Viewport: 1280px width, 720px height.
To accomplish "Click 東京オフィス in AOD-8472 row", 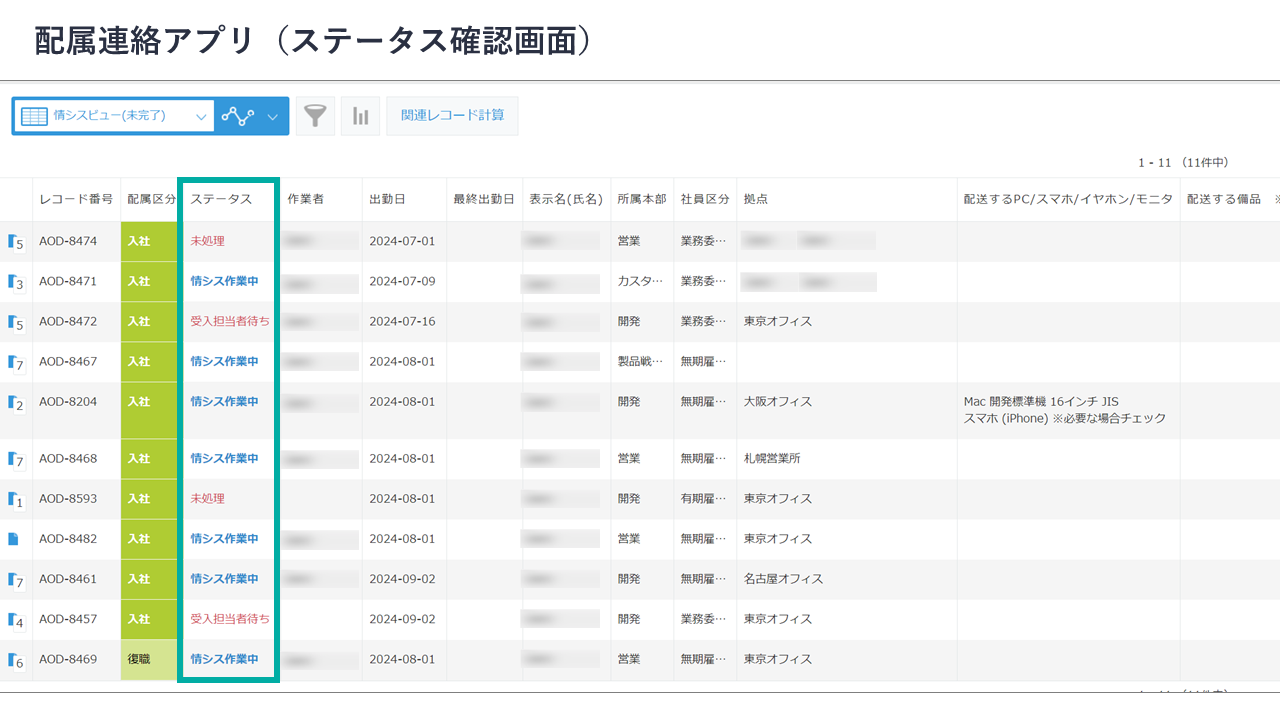I will [x=778, y=322].
